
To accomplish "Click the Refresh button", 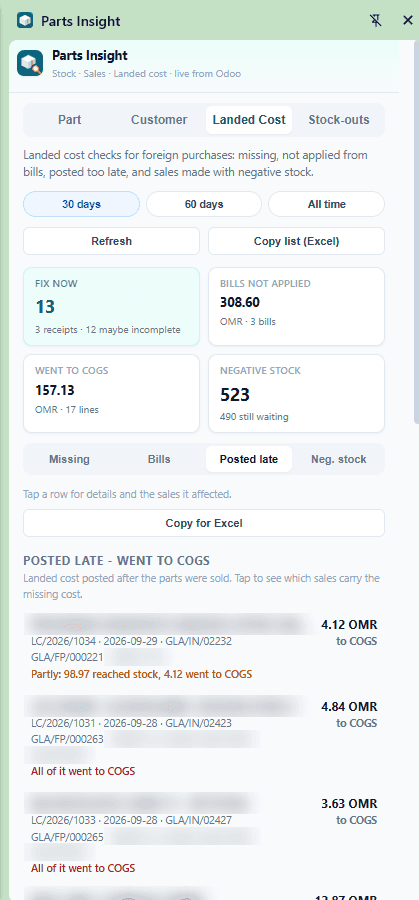I will (x=111, y=241).
